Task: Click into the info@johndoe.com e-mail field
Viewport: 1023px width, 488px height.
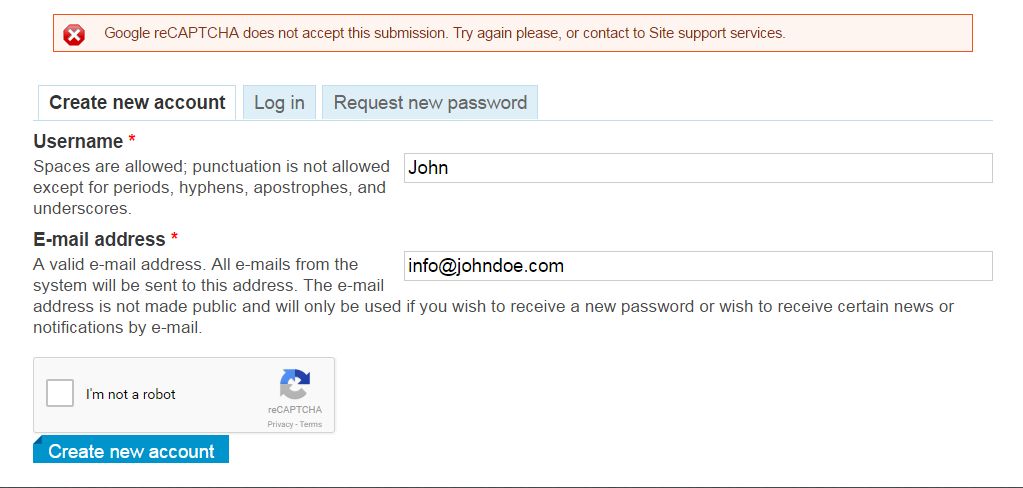Action: tap(697, 266)
